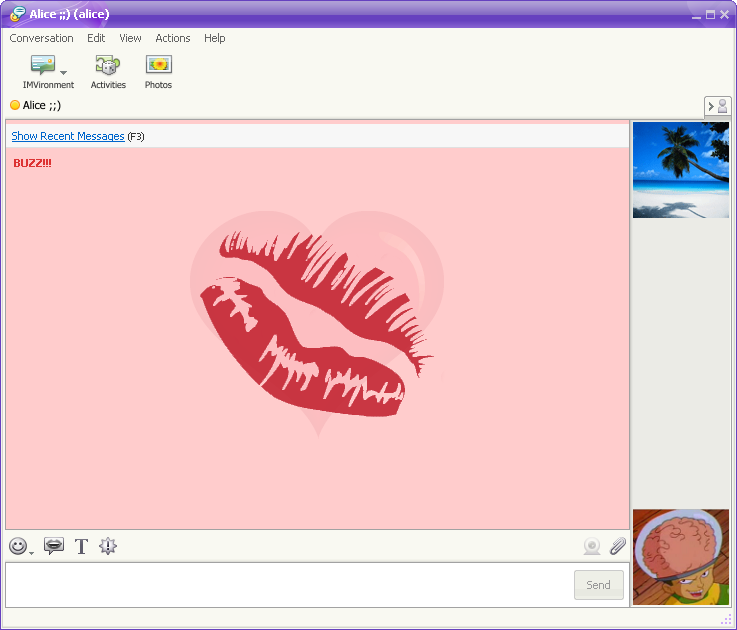Expand the IMVironment dropdown arrow
Image resolution: width=737 pixels, height=630 pixels.
(64, 72)
